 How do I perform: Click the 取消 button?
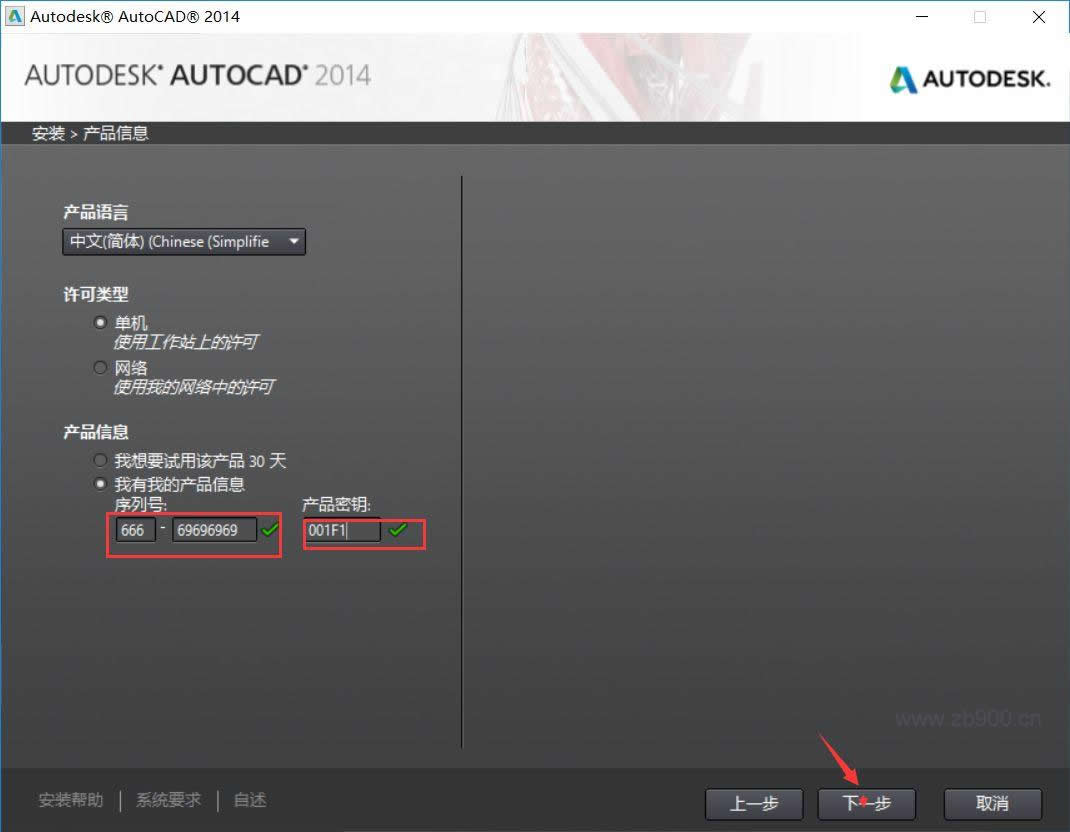coord(991,803)
